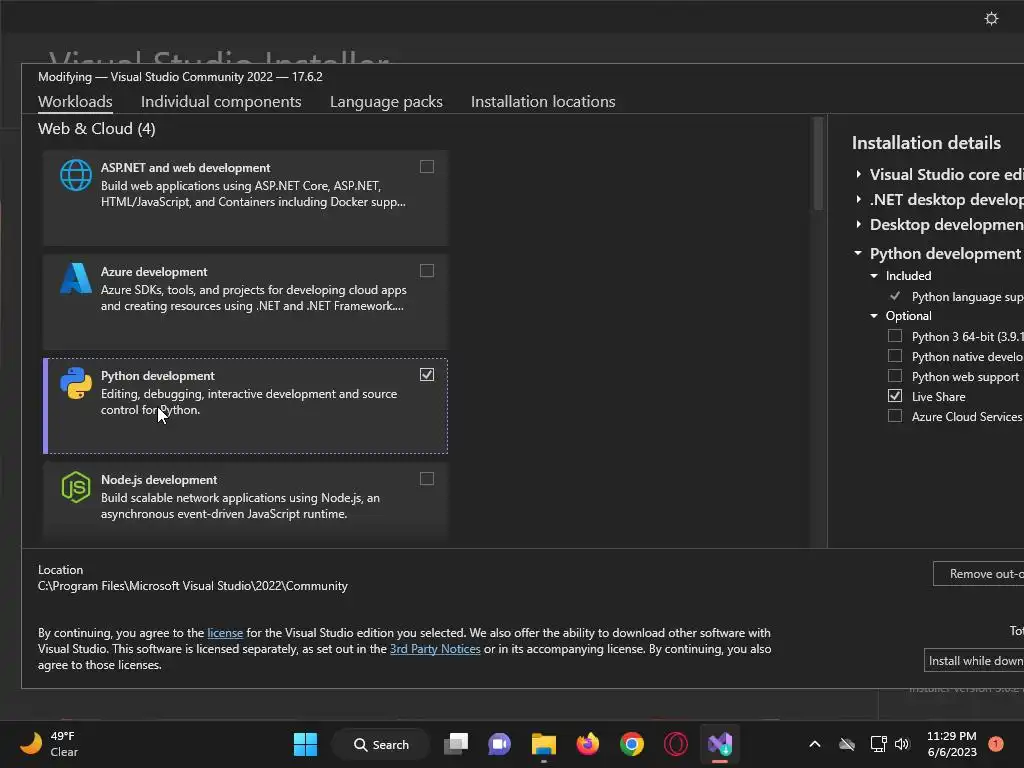1024x768 pixels.
Task: Click the Installation details heading
Action: pyautogui.click(x=926, y=143)
